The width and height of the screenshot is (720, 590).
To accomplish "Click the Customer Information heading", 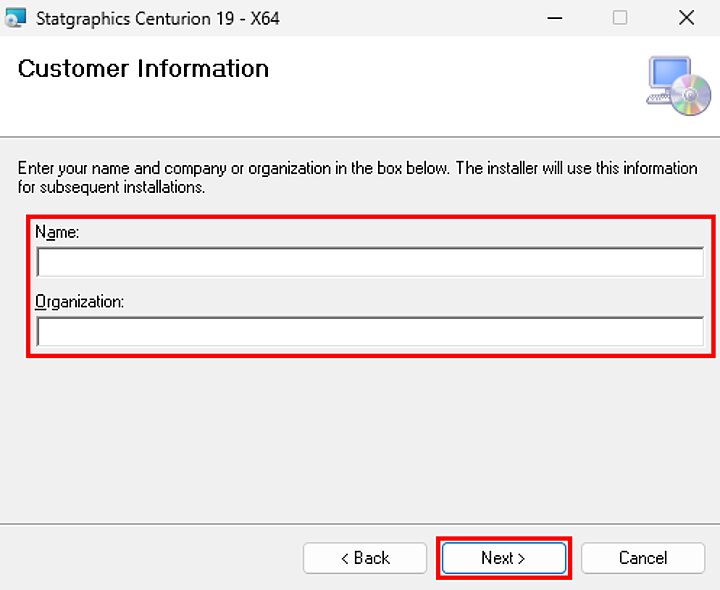I will point(143,69).
